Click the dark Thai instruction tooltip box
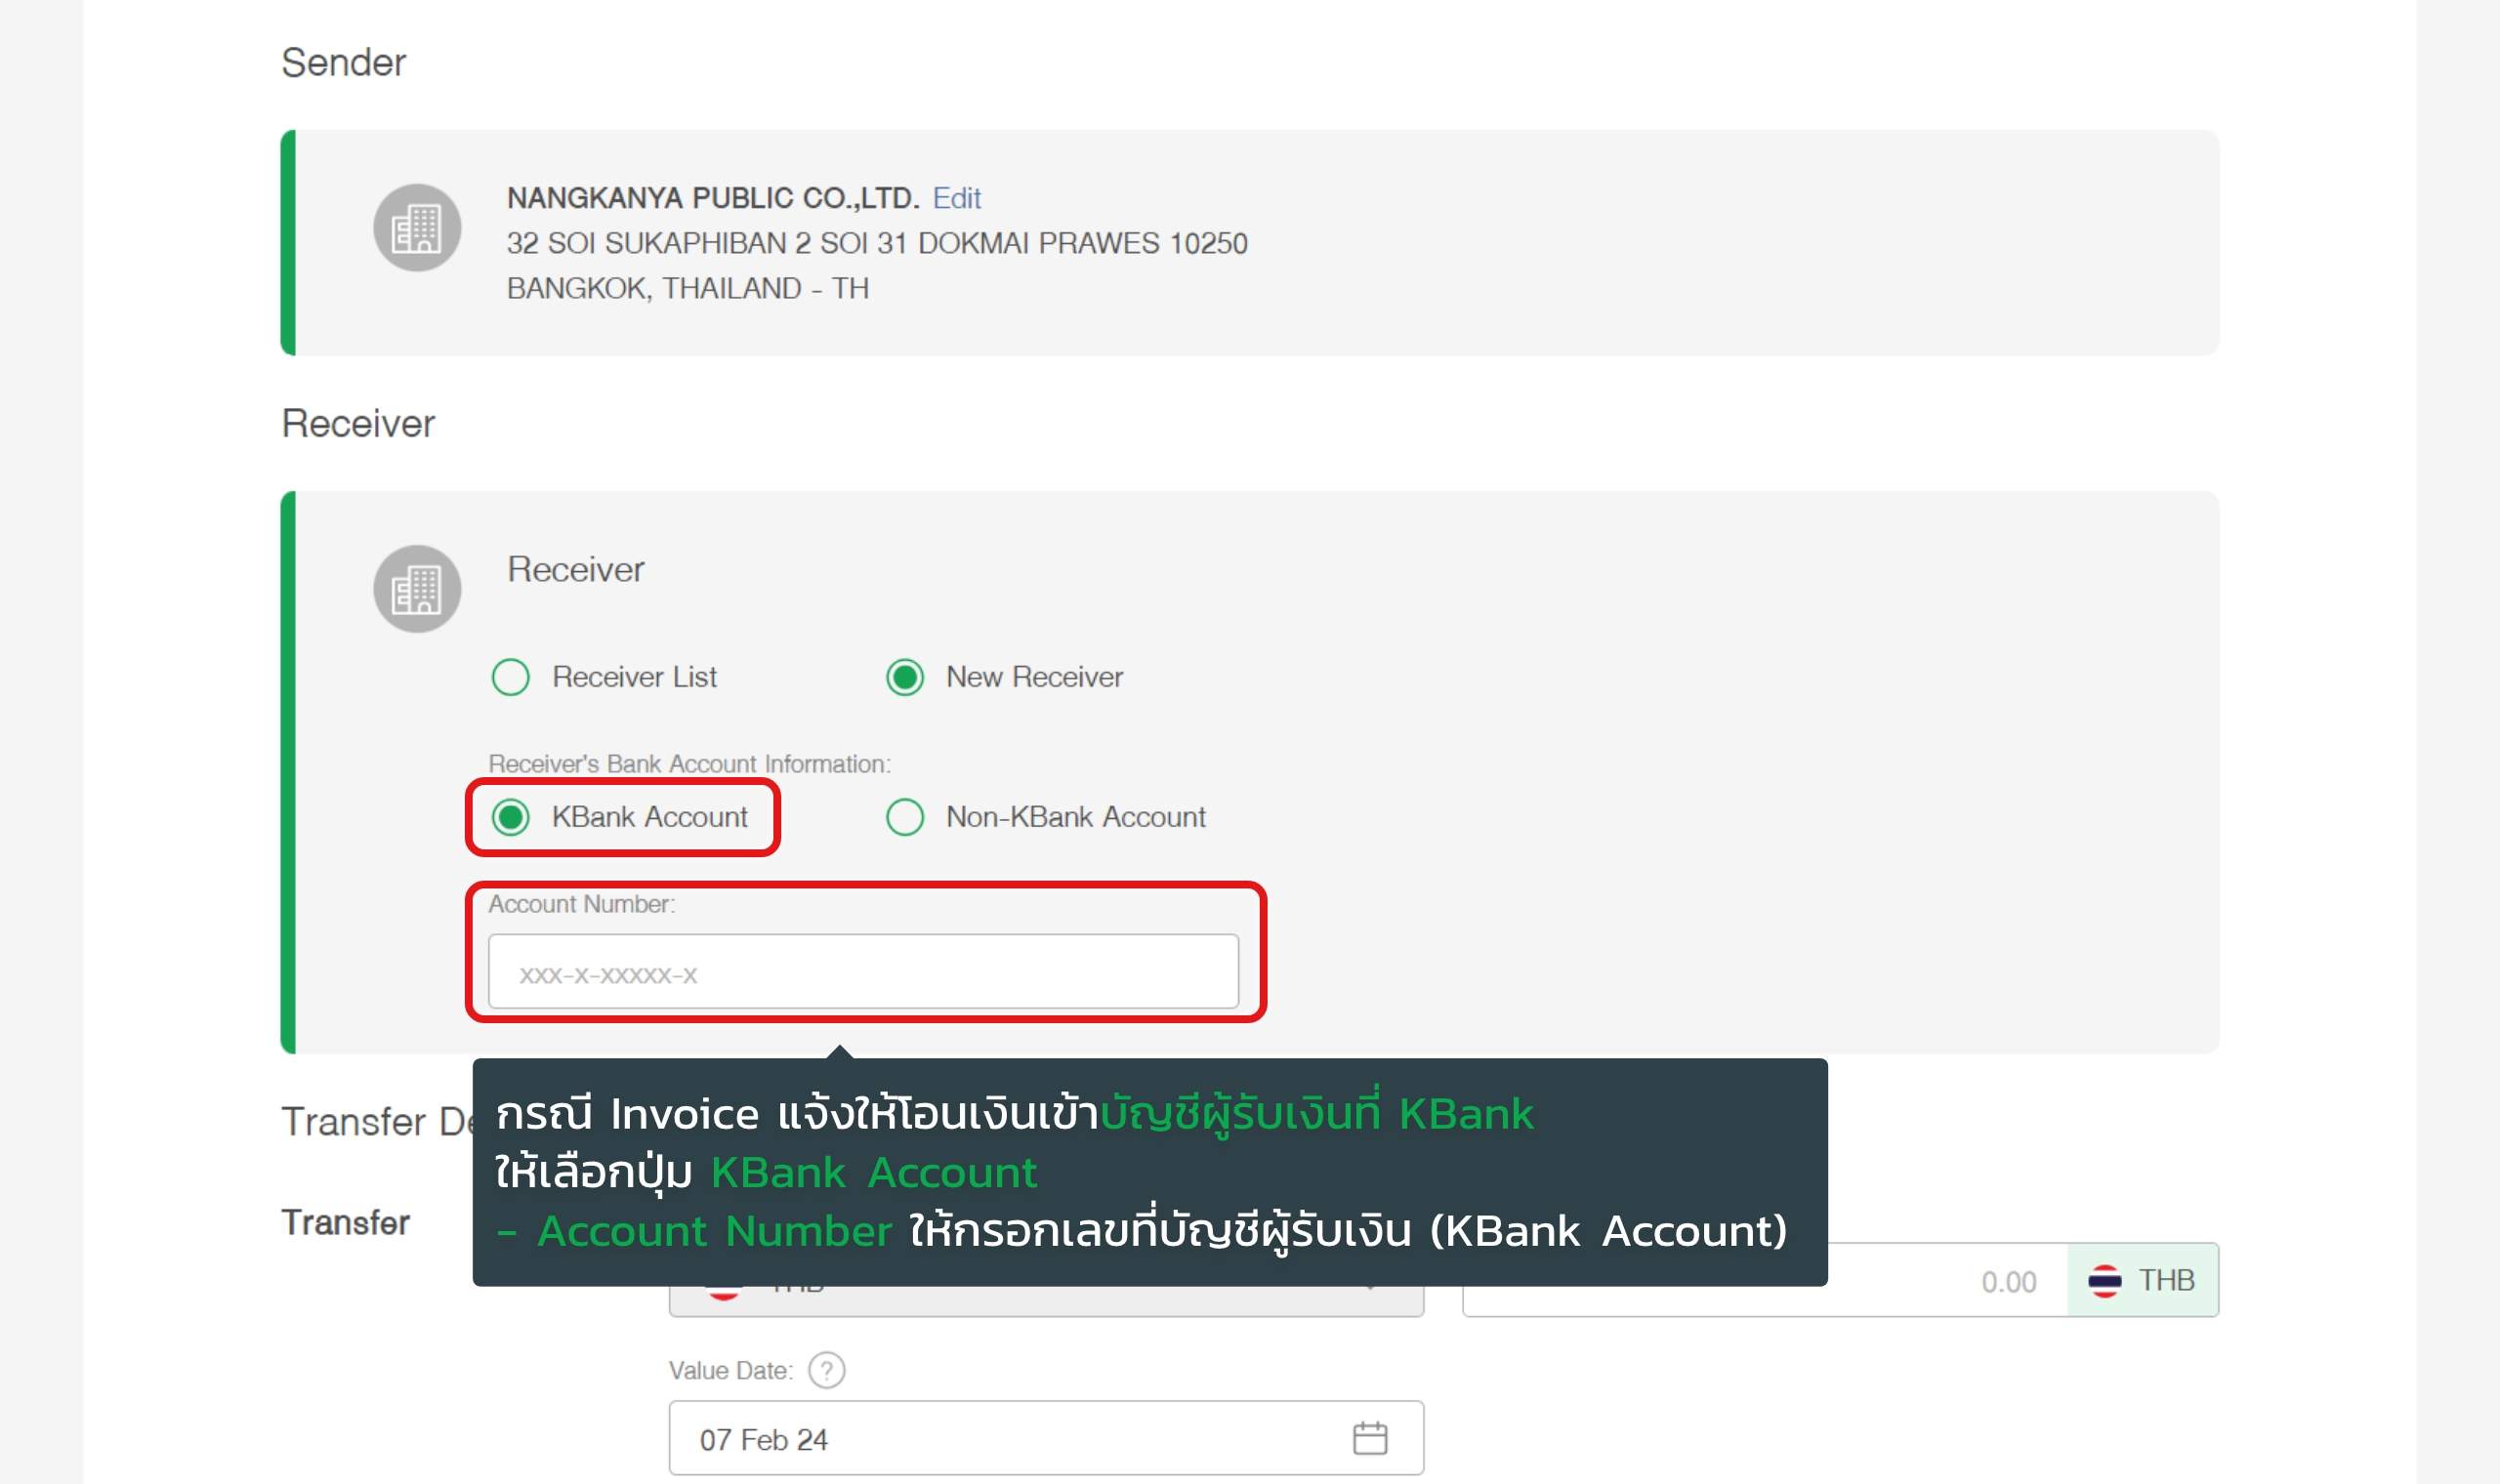The image size is (2500, 1484). pyautogui.click(x=1150, y=1172)
